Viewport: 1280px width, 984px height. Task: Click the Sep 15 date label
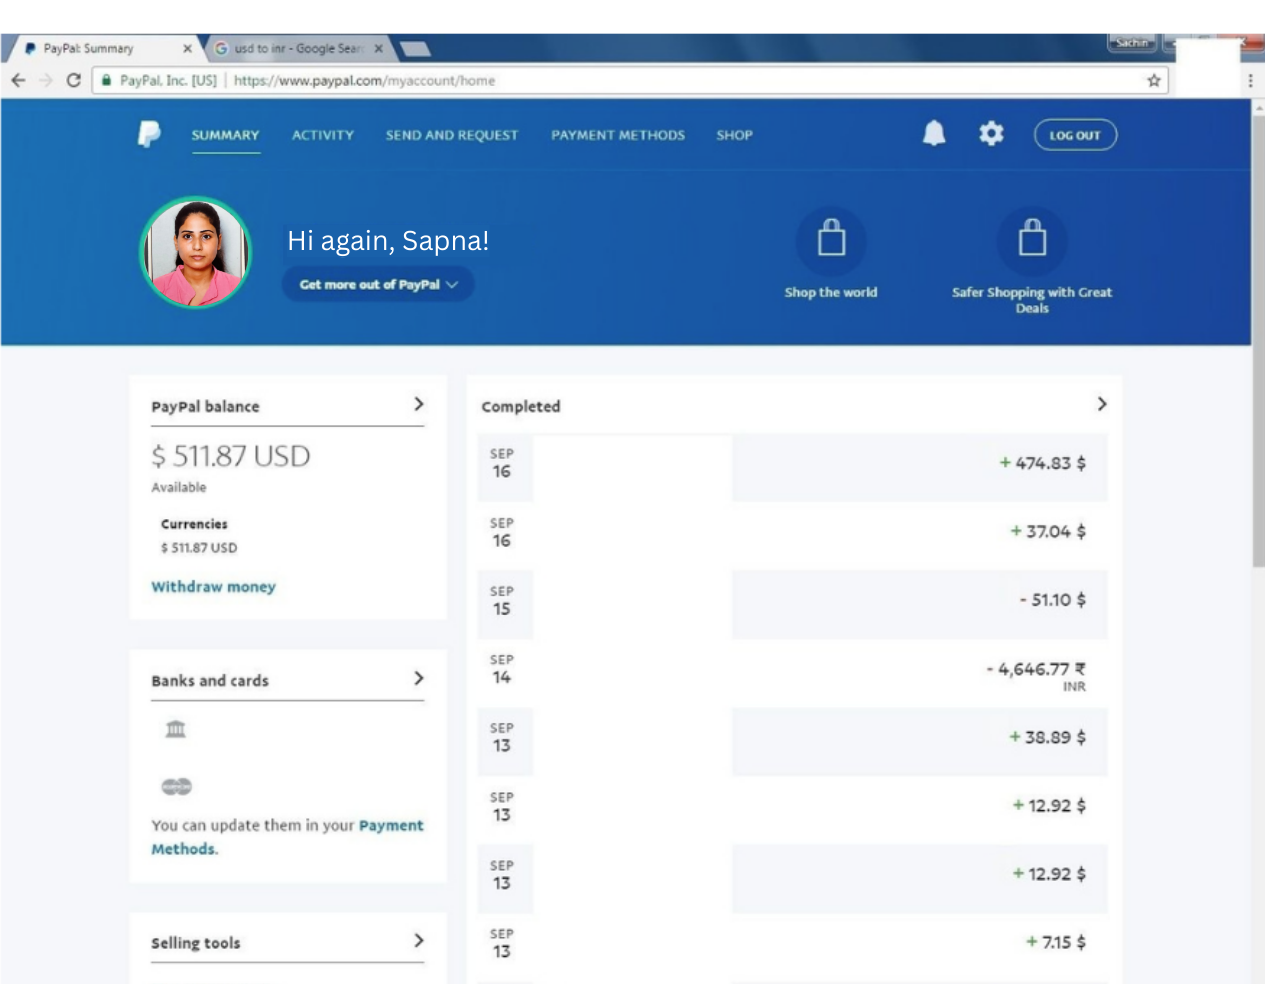click(502, 601)
